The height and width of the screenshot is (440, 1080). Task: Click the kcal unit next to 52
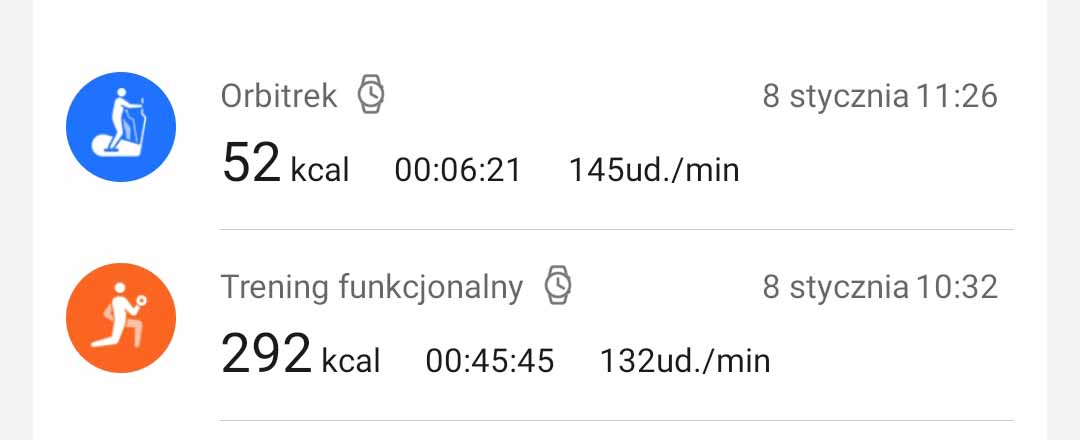tap(320, 170)
